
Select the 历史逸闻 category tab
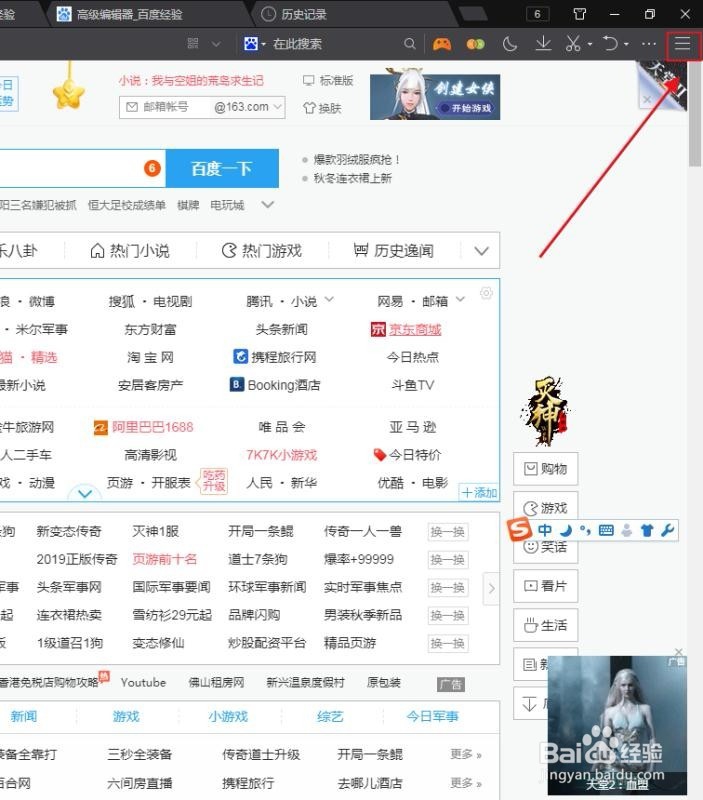(394, 251)
